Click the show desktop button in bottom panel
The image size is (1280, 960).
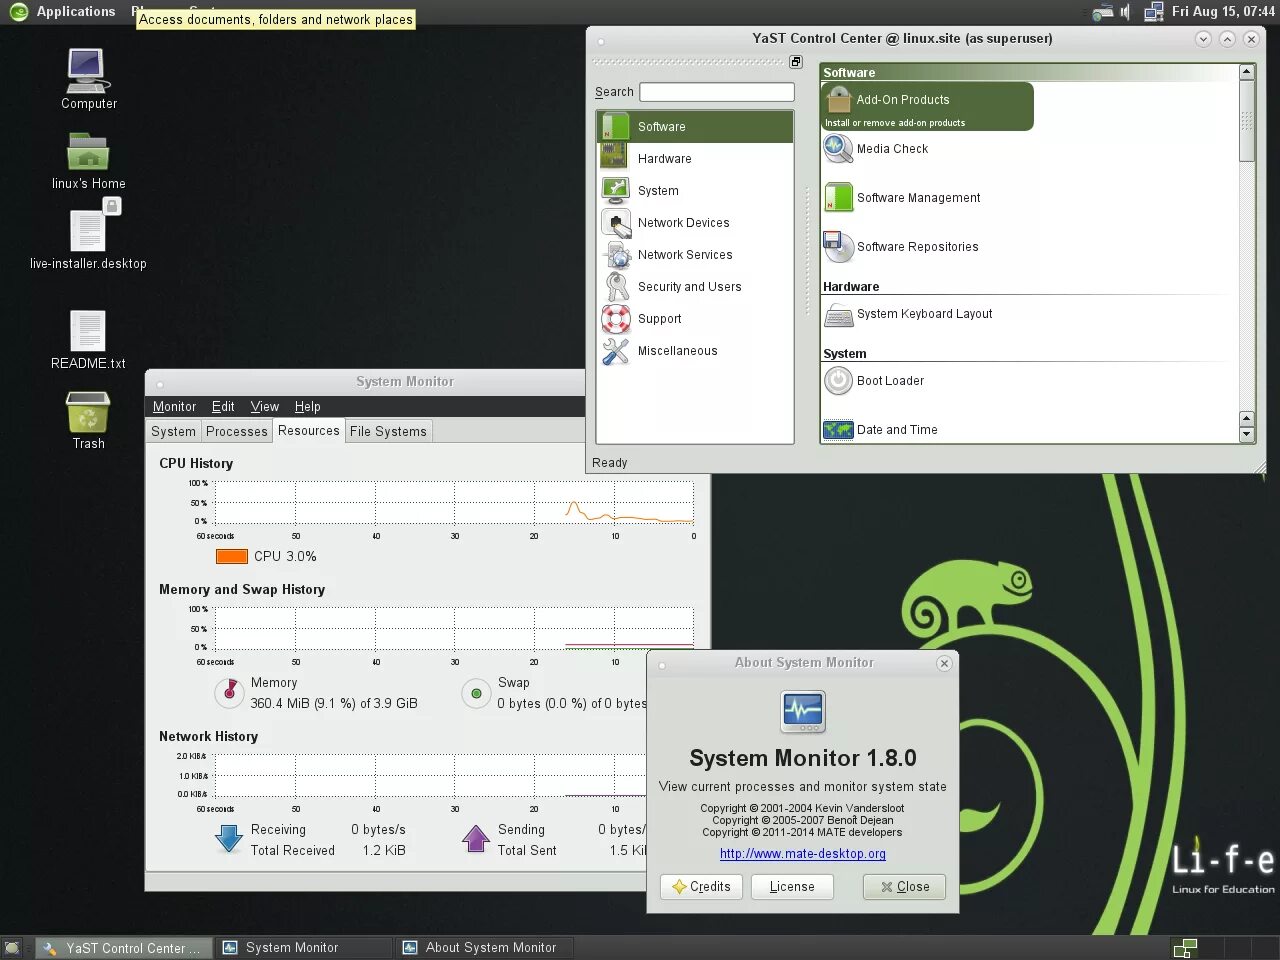[12, 948]
